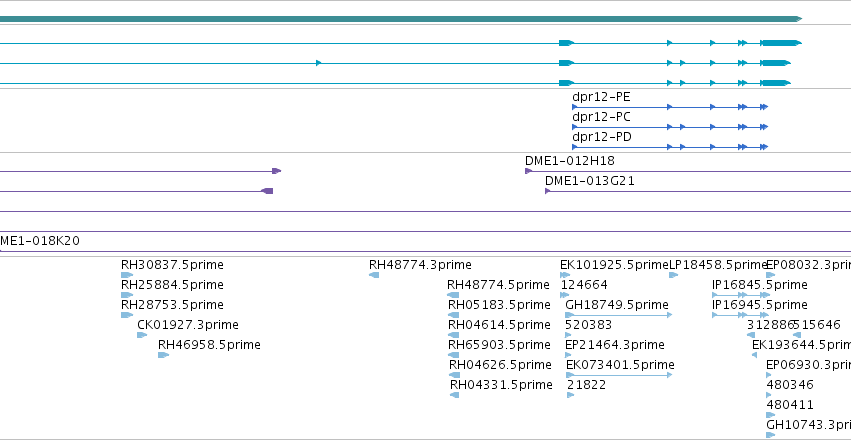Select the DME1-012H18 clone label
The image size is (851, 440).
(569, 161)
